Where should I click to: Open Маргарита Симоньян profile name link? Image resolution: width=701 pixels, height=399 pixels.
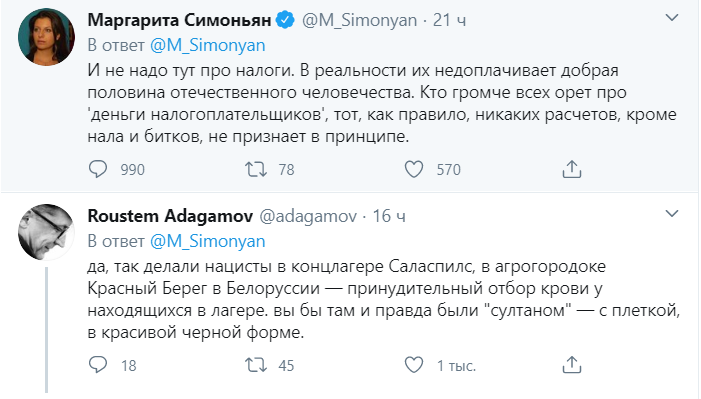click(179, 21)
